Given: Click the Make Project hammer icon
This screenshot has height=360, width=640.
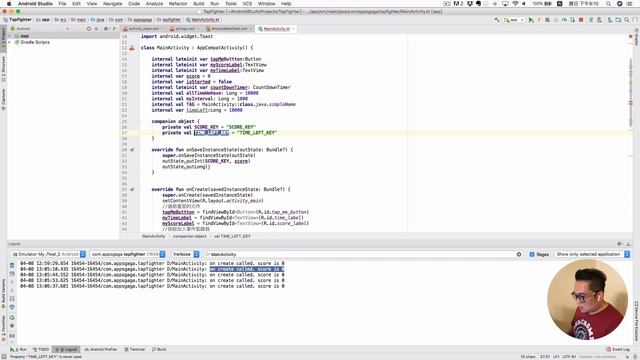Looking at the screenshot, I should pos(497,20).
